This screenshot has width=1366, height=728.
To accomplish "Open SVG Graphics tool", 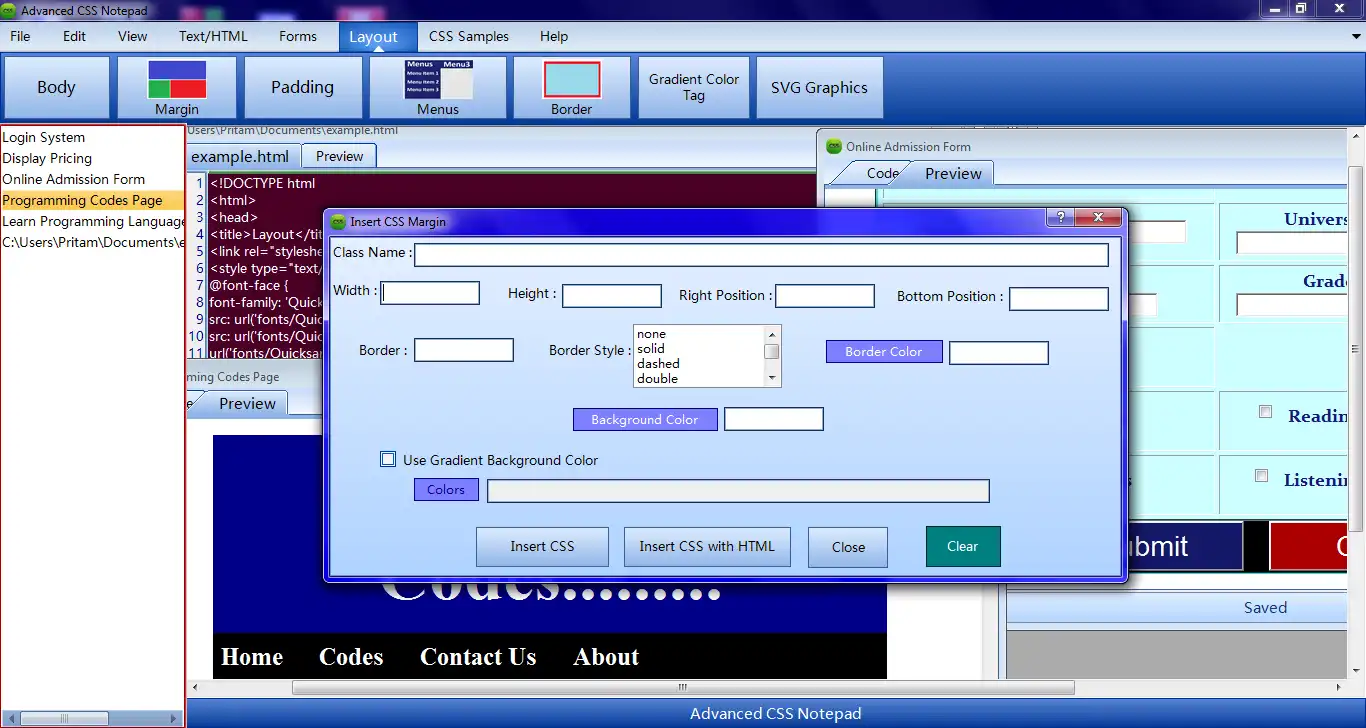I will 819,87.
